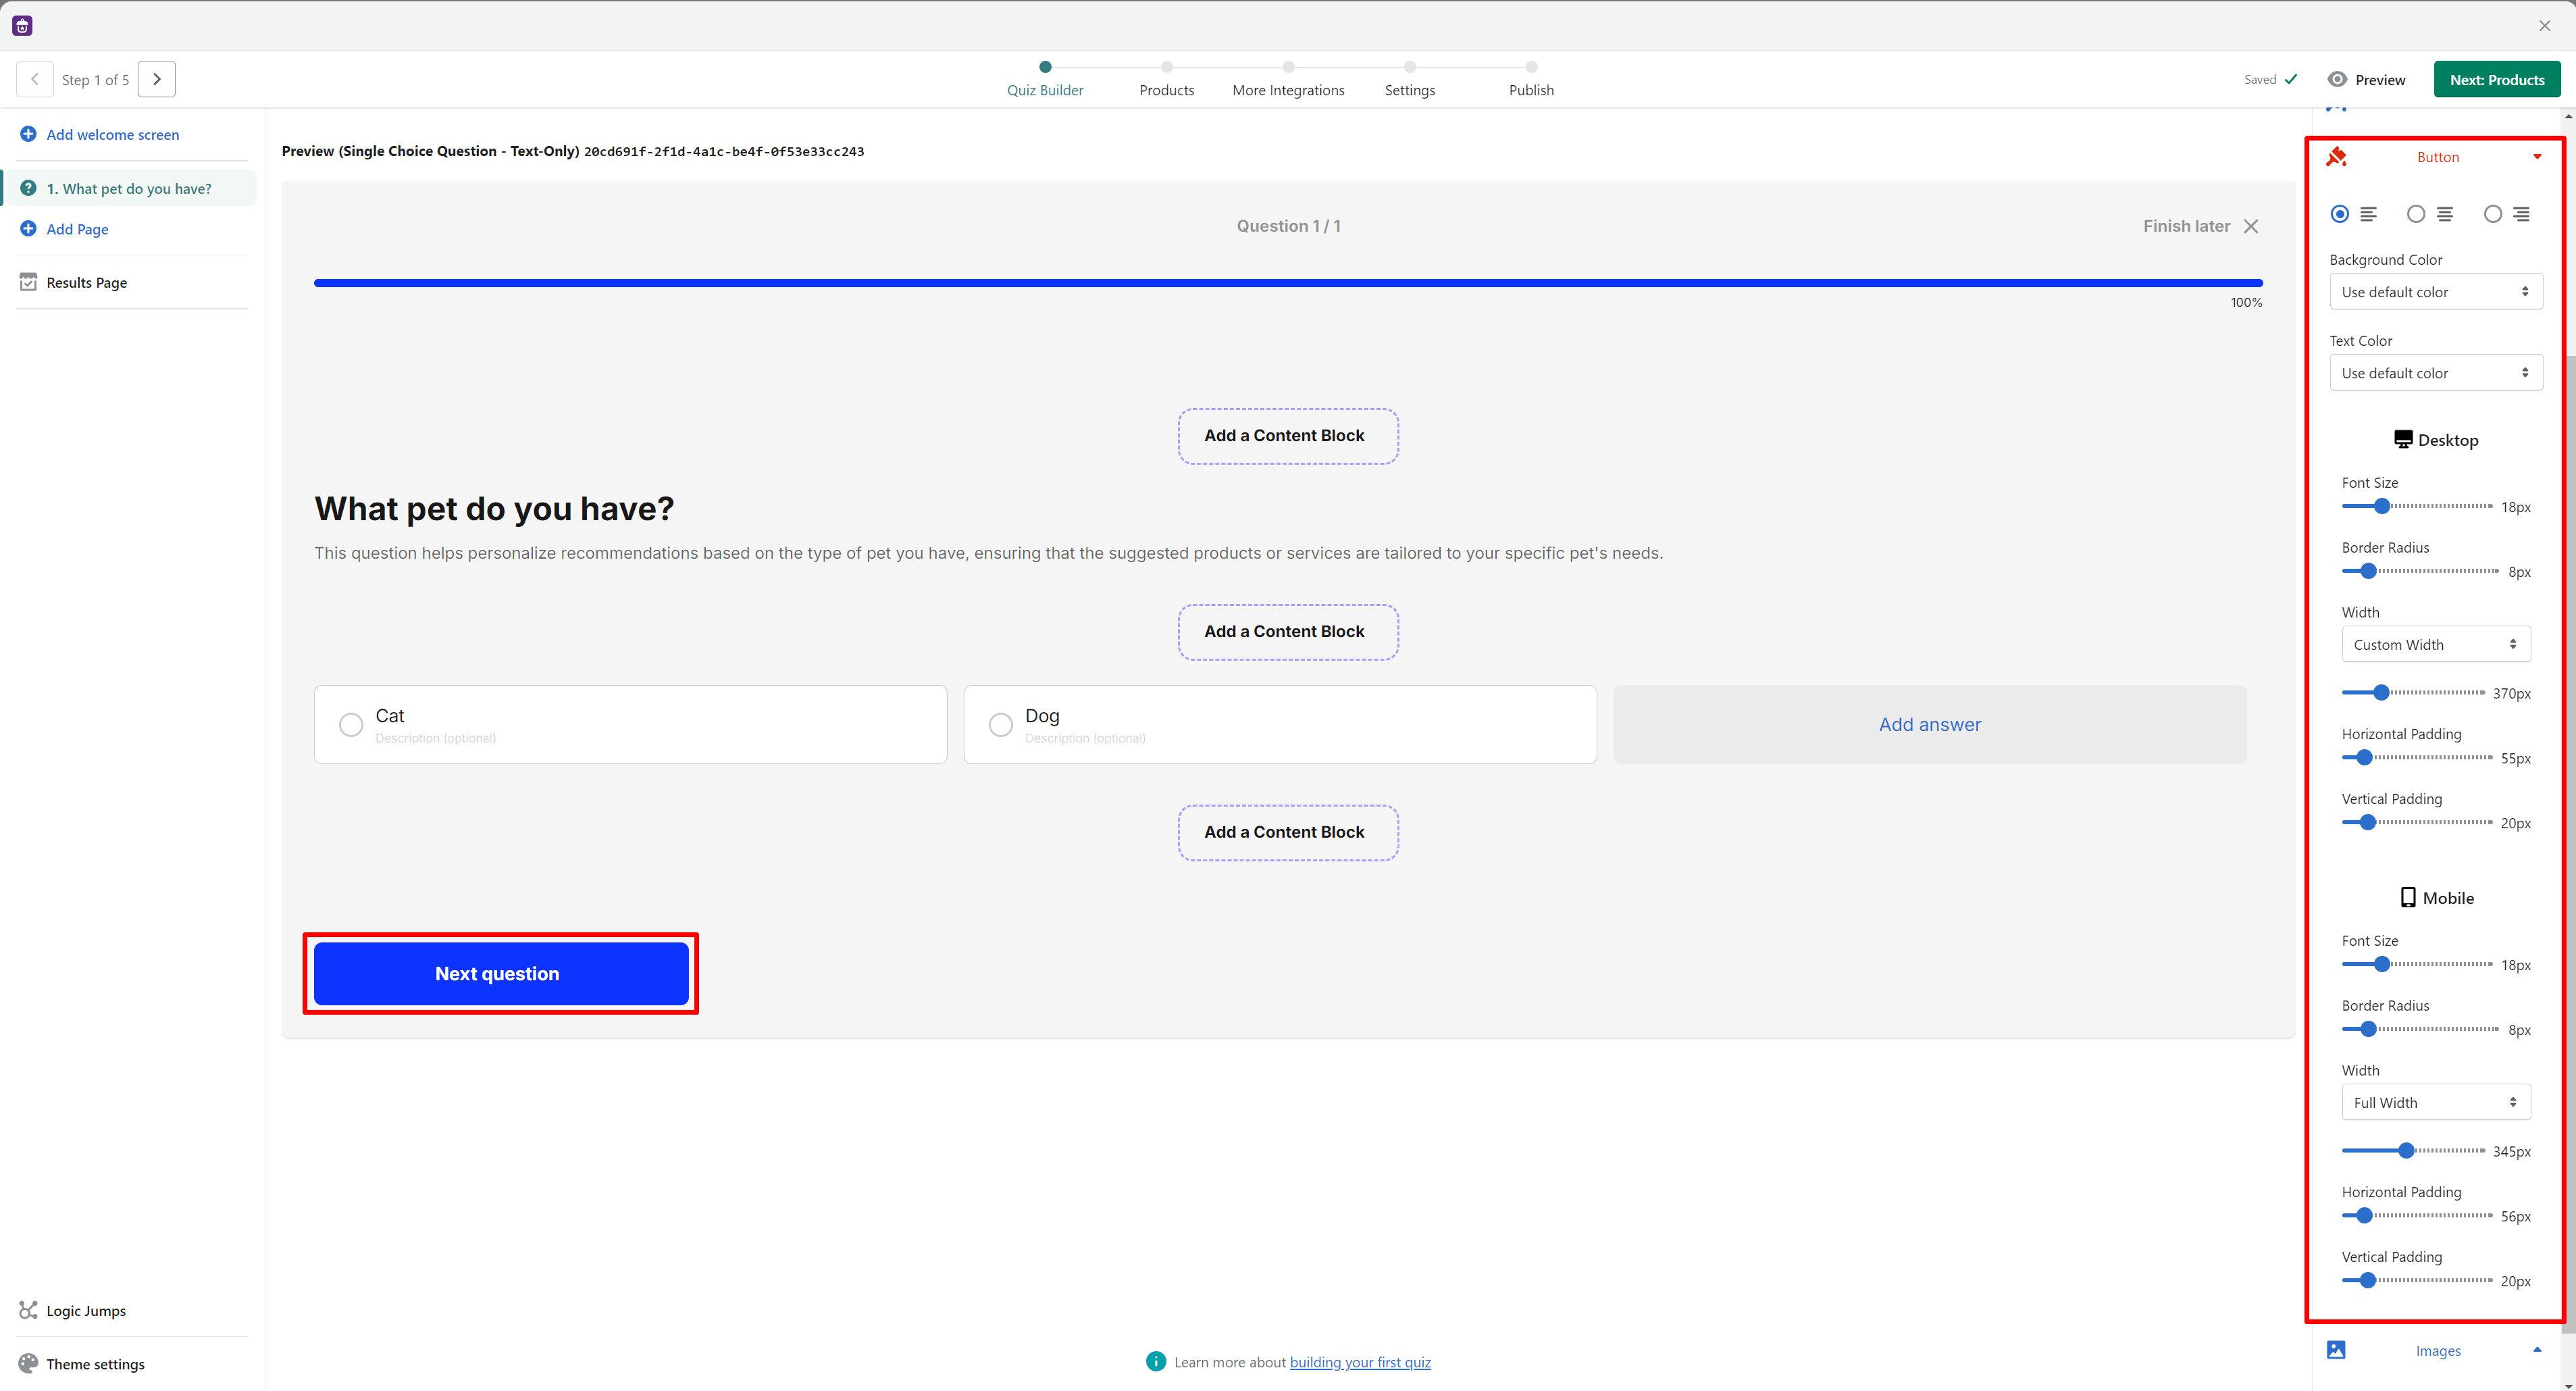Viewport: 2576px width, 1391px height.
Task: Click Add a Content Block below the answers
Action: tap(1288, 832)
